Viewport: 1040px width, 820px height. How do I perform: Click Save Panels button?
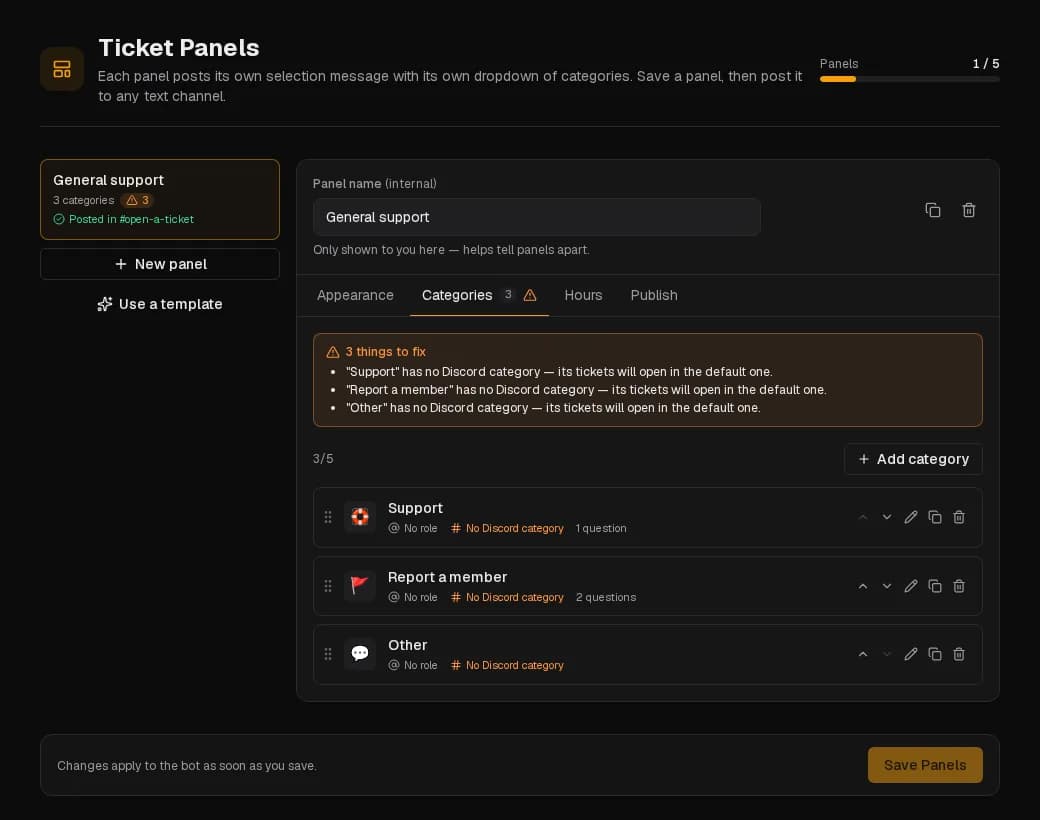(925, 765)
